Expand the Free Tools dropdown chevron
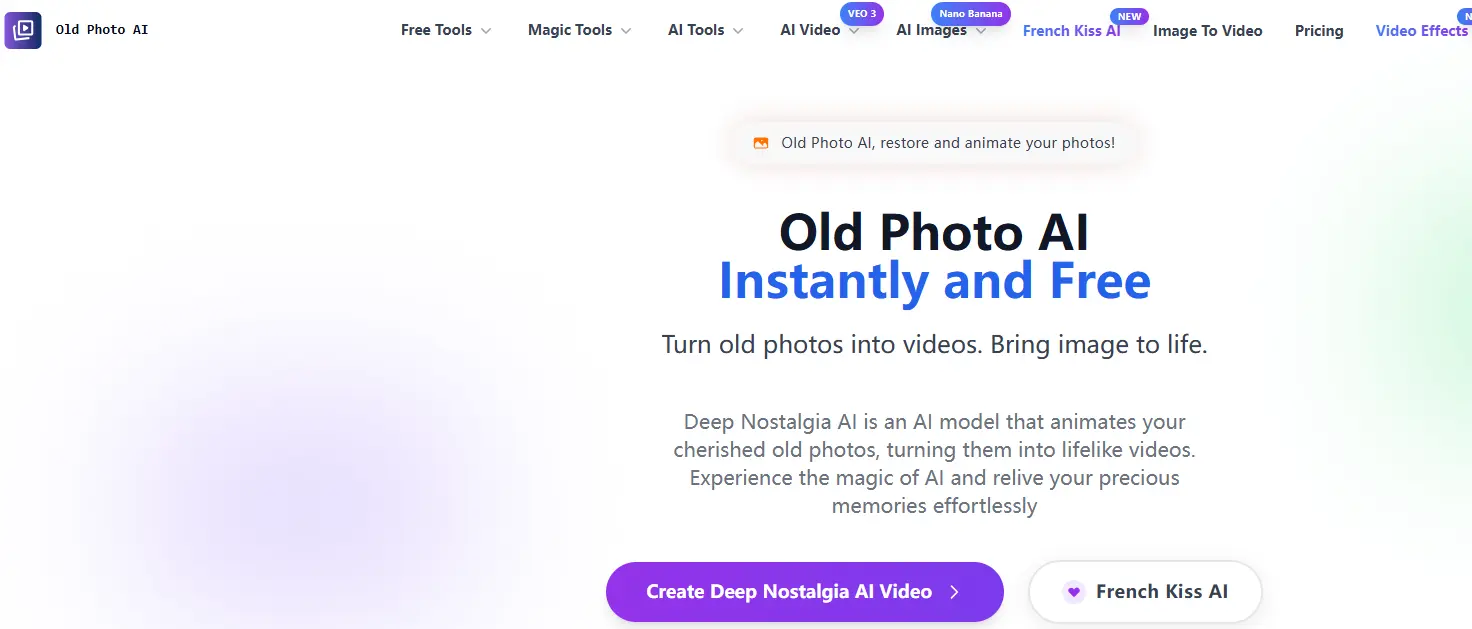Screen dimensions: 1472x629 486,31
